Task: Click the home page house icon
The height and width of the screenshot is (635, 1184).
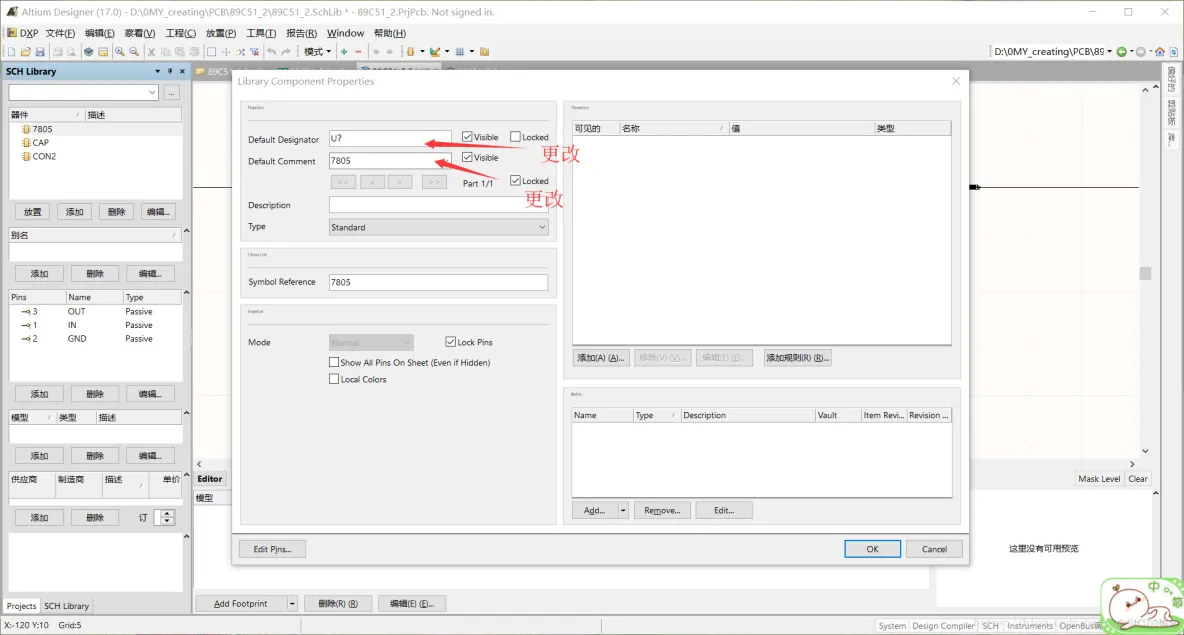Action: [1160, 52]
